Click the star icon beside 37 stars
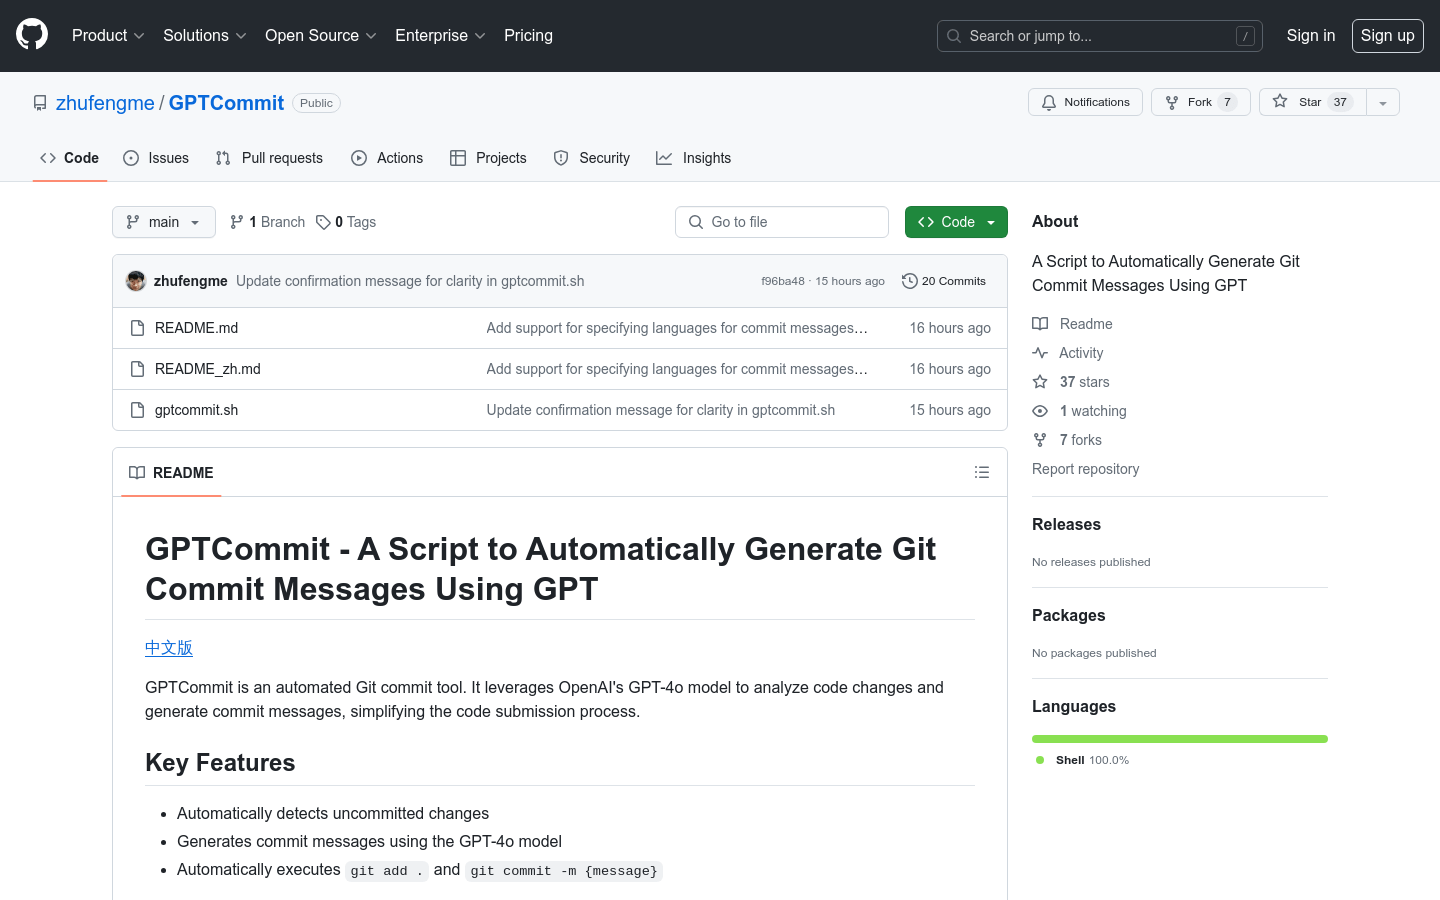1440x900 pixels. pyautogui.click(x=1040, y=382)
